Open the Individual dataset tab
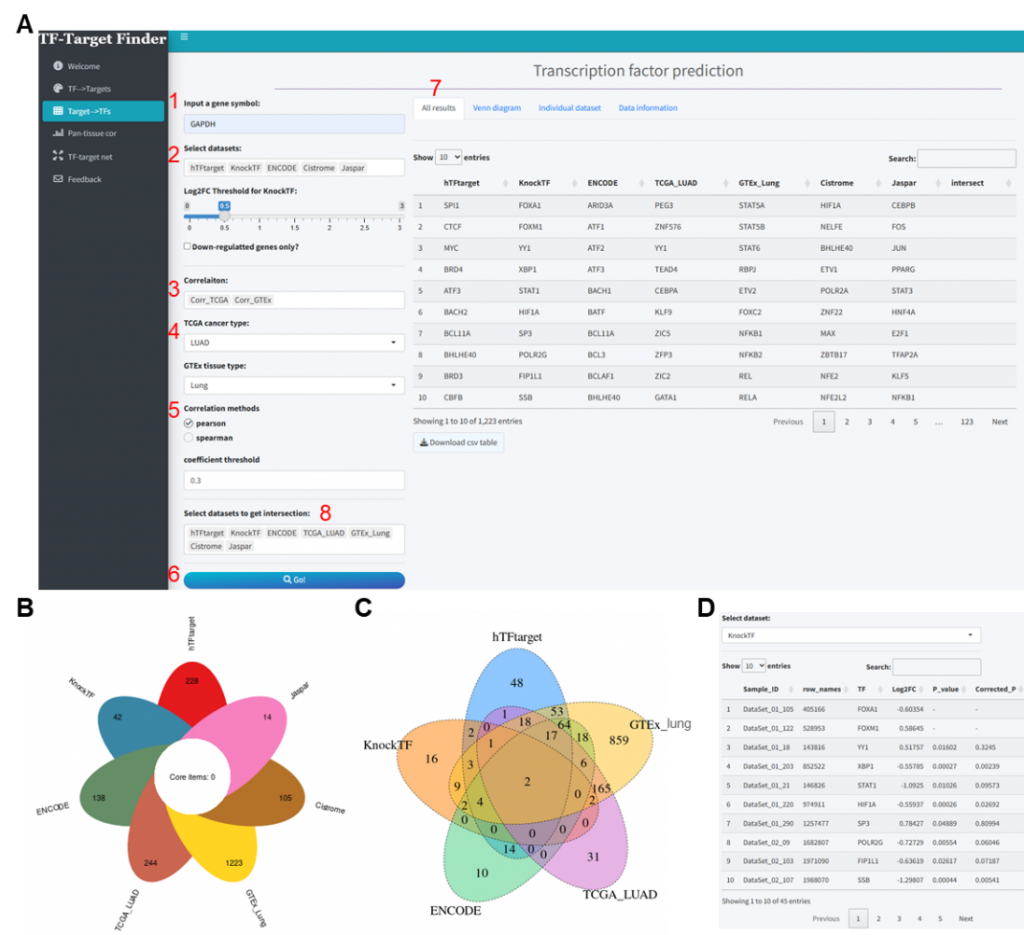 569,108
